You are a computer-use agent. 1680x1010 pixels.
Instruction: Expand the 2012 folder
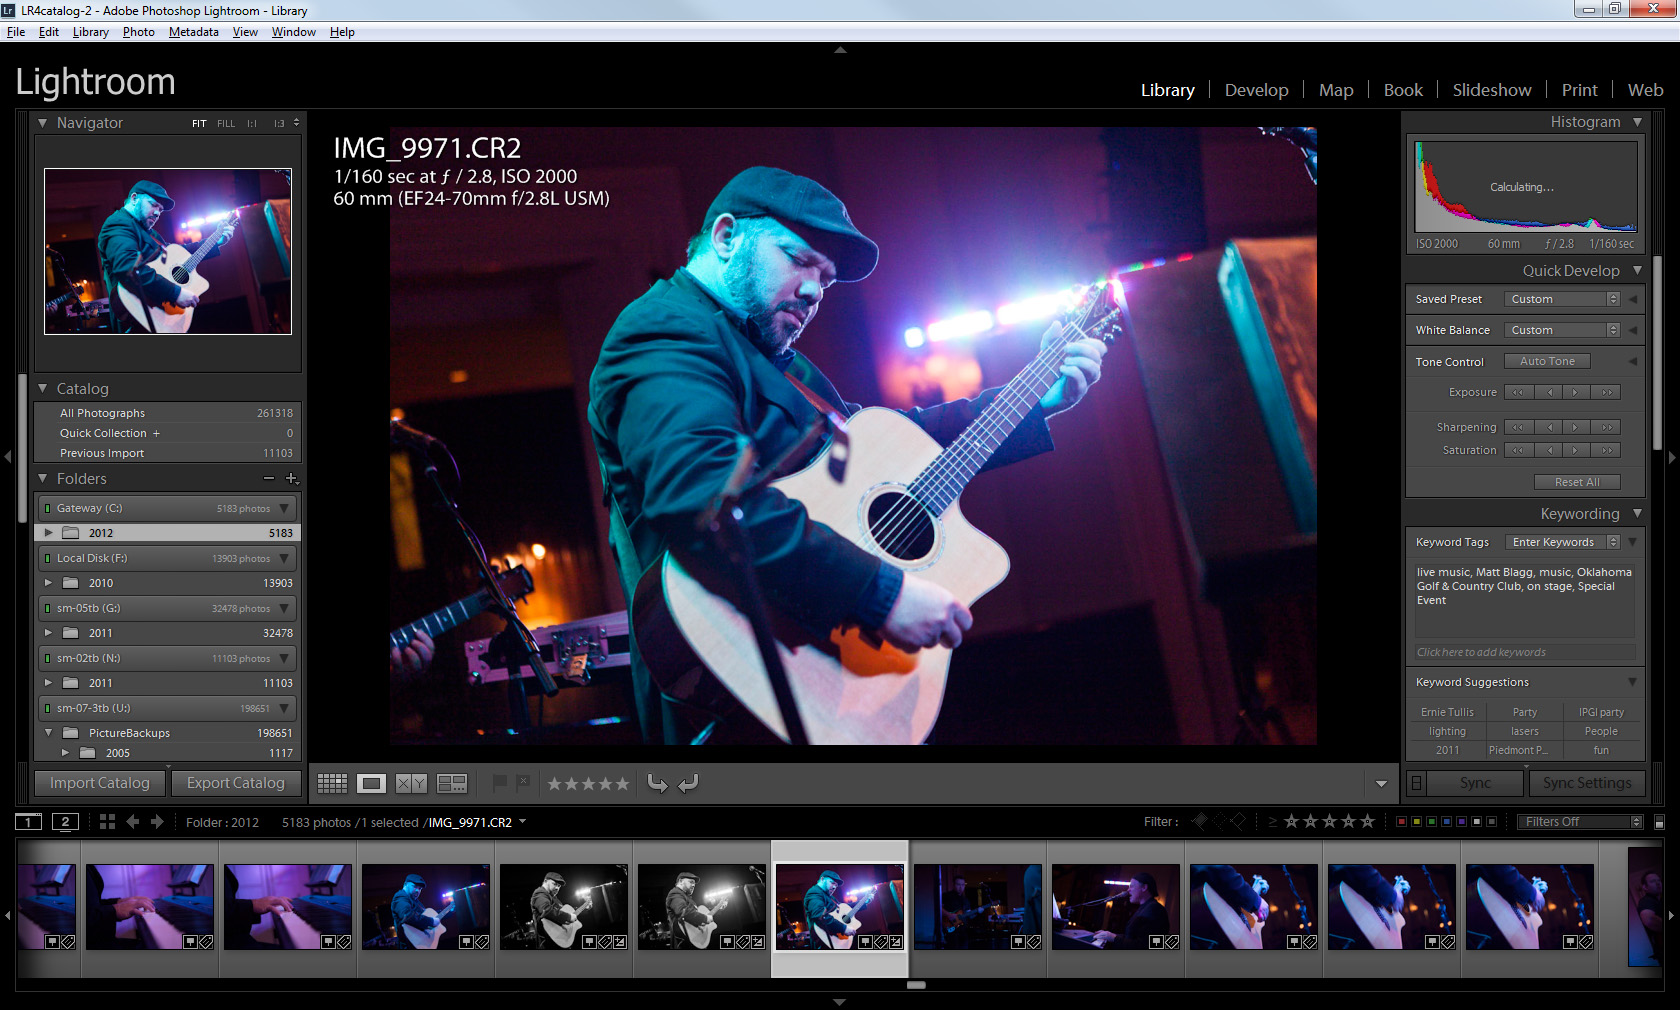coord(48,533)
